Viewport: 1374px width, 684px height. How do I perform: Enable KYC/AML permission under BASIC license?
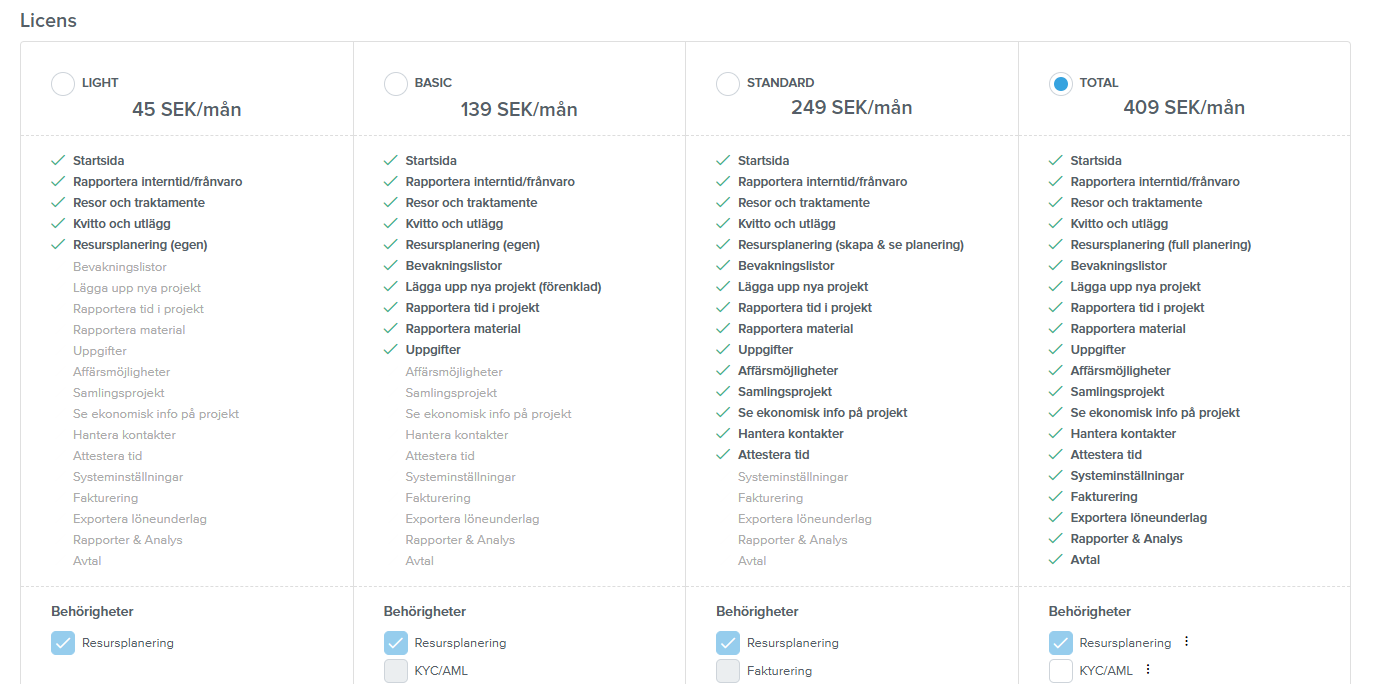[396, 671]
